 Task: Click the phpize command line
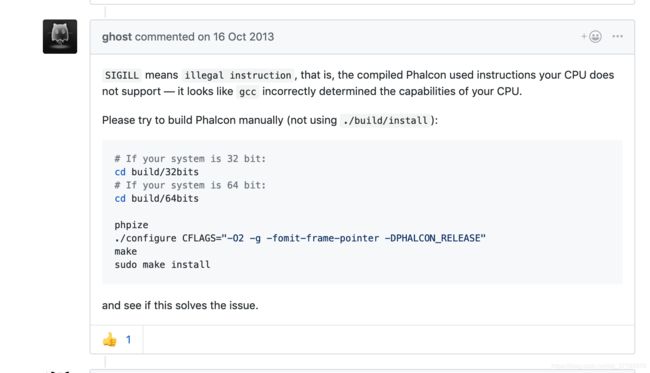131,225
